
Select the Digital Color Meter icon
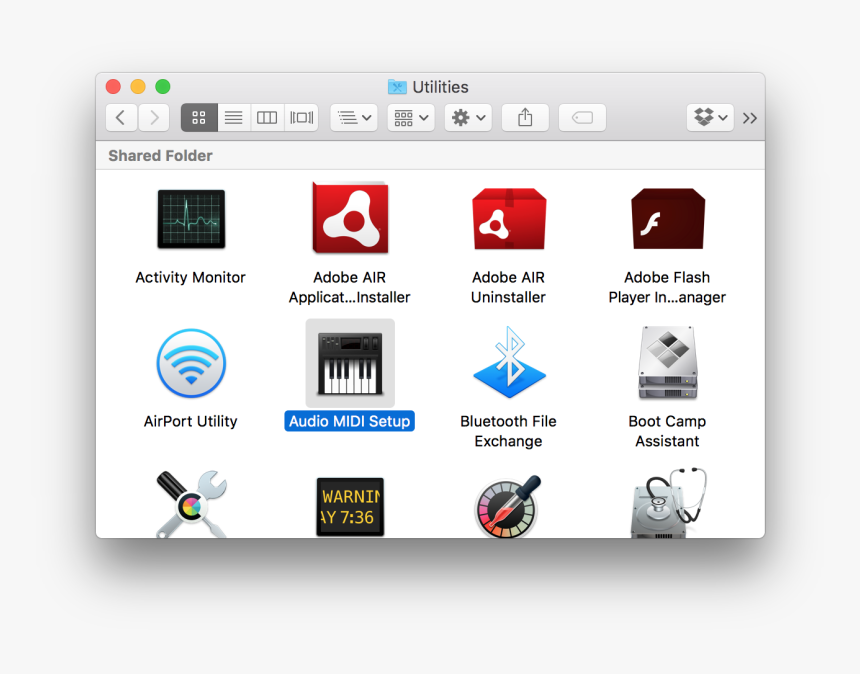tap(508, 506)
